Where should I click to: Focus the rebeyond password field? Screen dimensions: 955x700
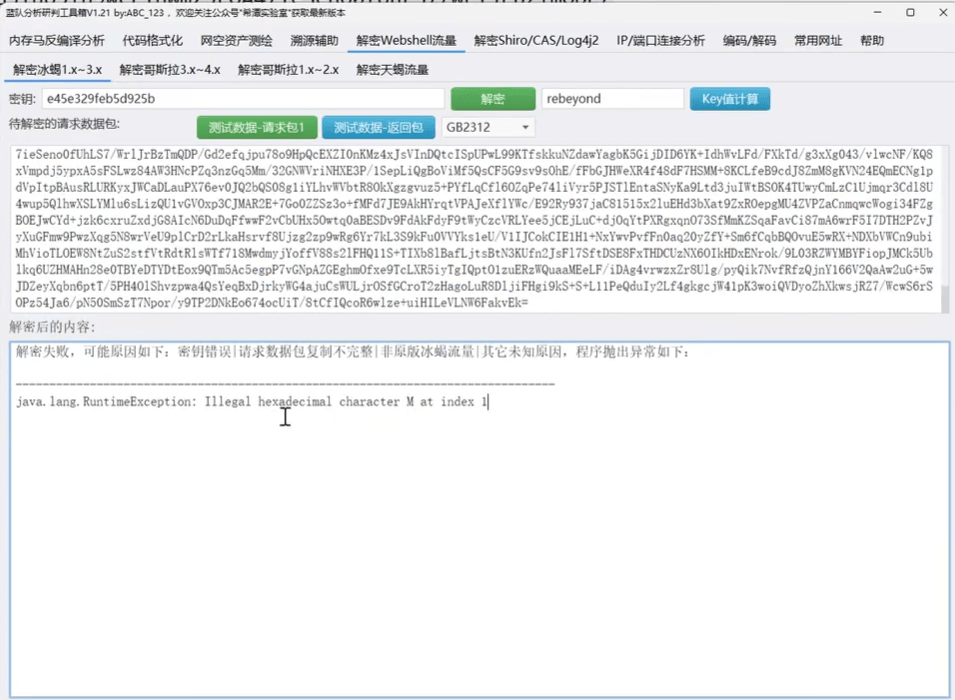[612, 99]
